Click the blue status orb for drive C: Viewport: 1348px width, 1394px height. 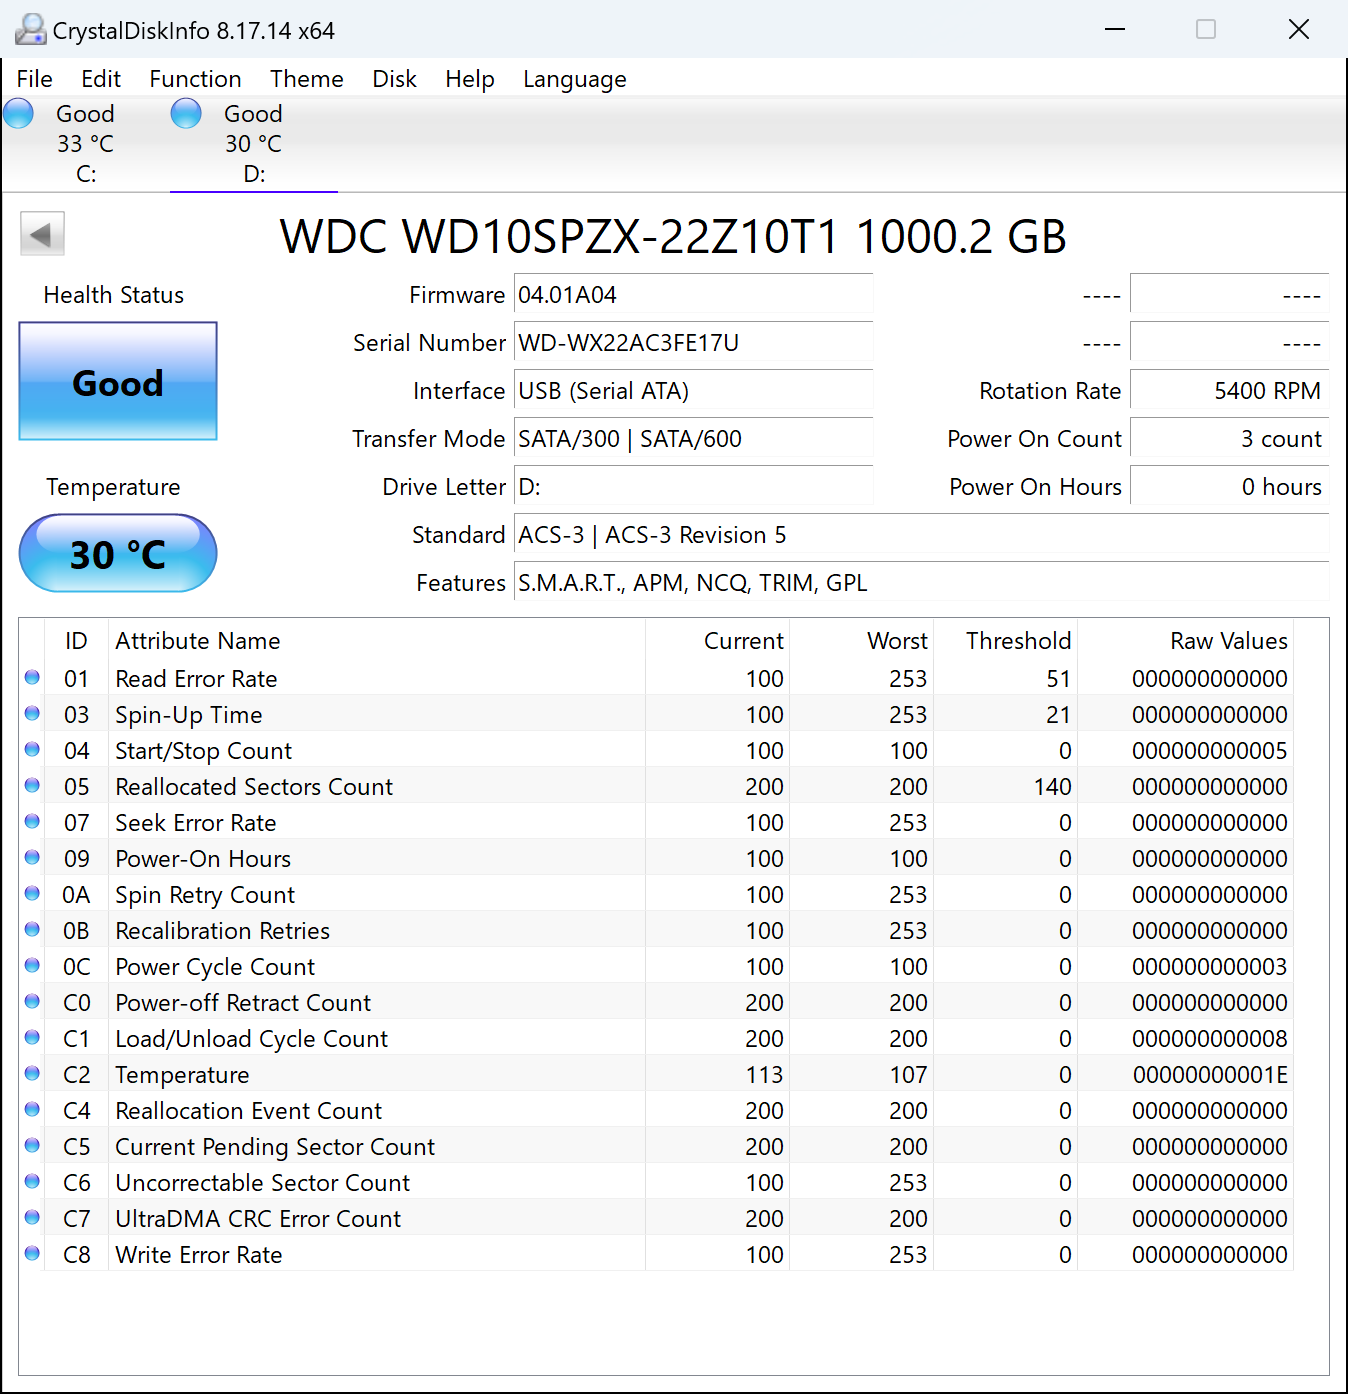pos(19,114)
